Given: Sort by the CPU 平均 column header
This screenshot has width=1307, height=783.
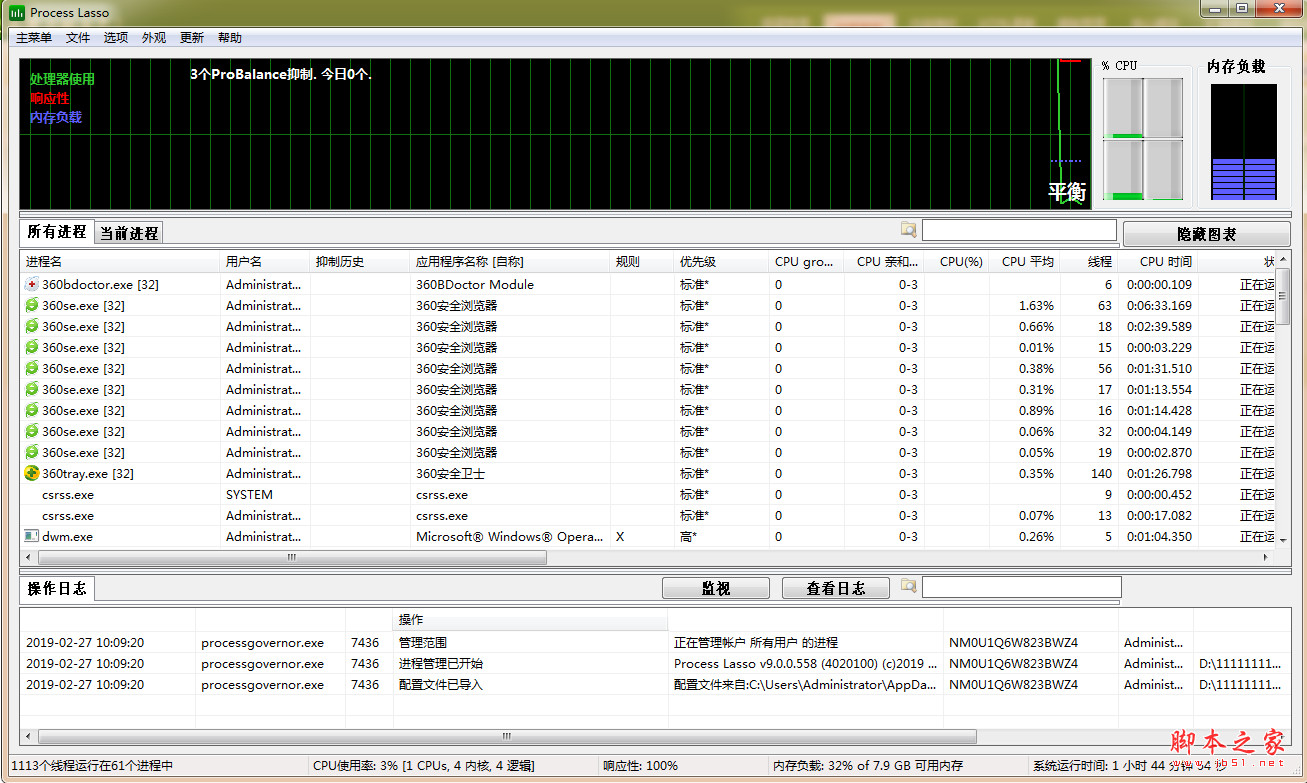Looking at the screenshot, I should 1026,262.
